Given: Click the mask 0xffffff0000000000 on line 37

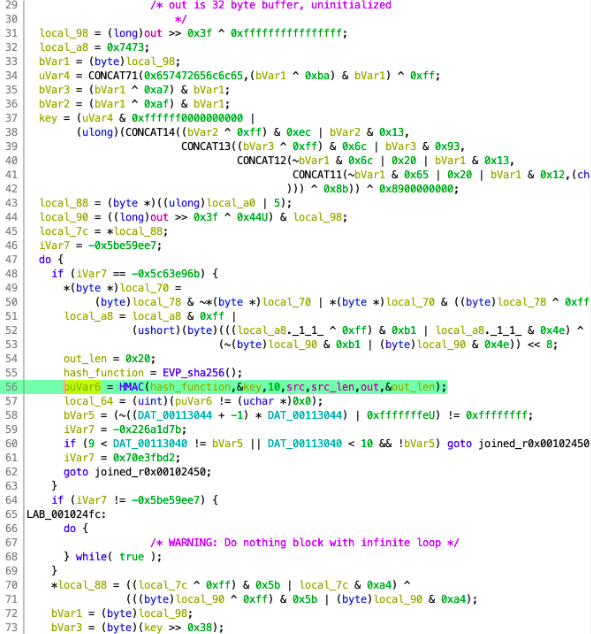Looking at the screenshot, I should point(187,118).
